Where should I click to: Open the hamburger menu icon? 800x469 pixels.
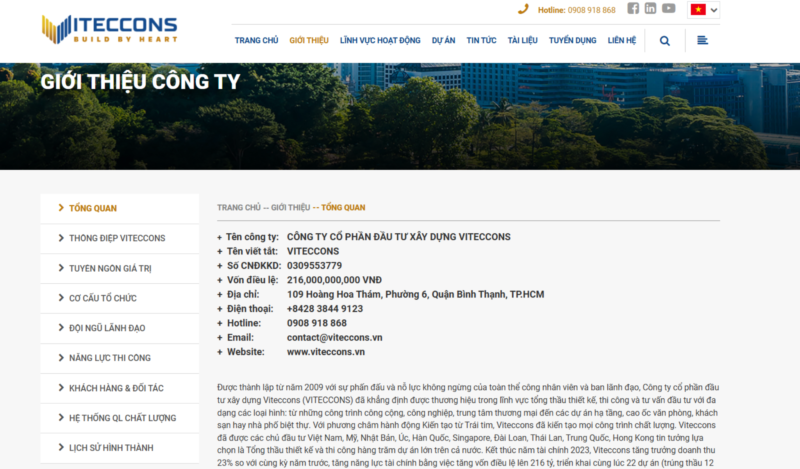703,40
